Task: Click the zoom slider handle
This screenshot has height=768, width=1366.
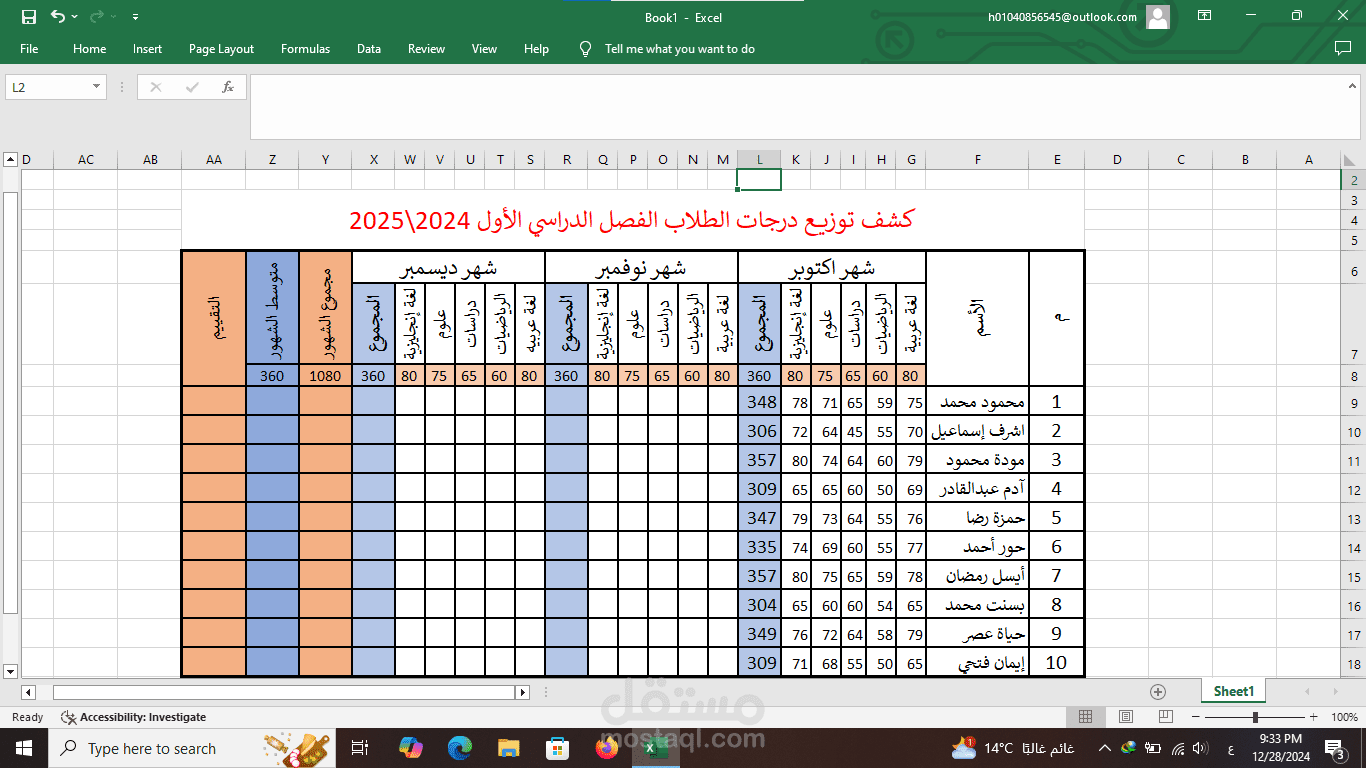Action: tap(1255, 717)
